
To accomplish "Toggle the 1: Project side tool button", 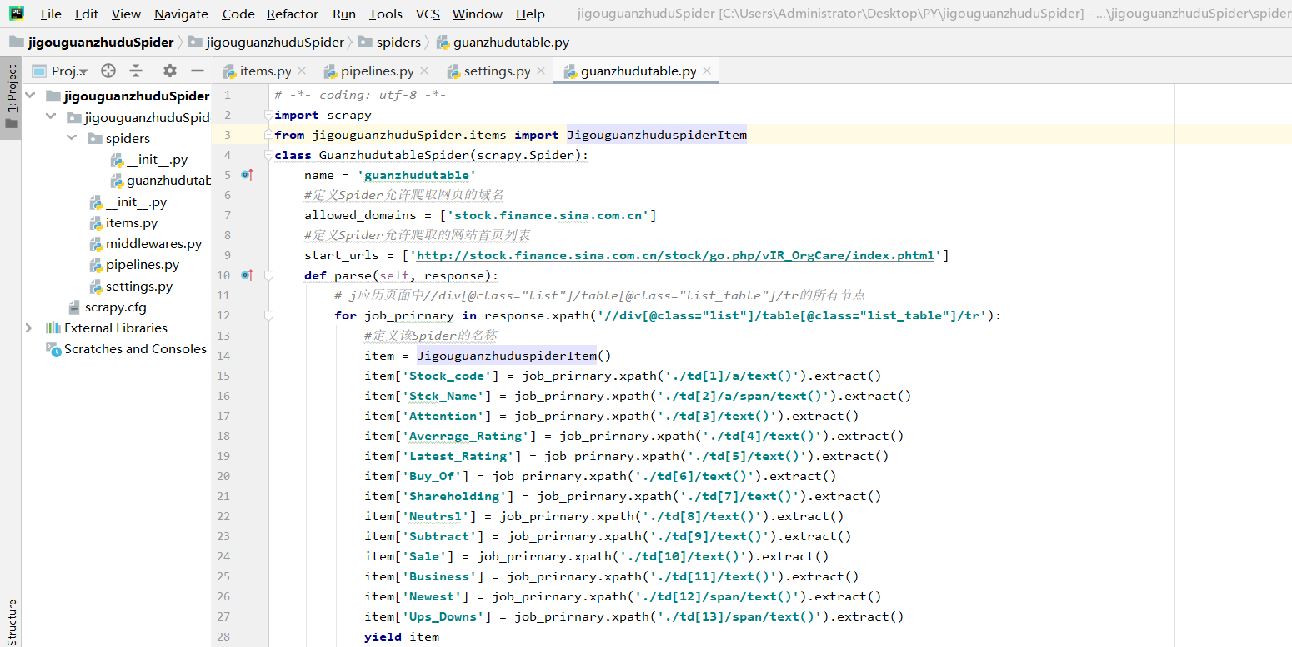I will click(11, 100).
